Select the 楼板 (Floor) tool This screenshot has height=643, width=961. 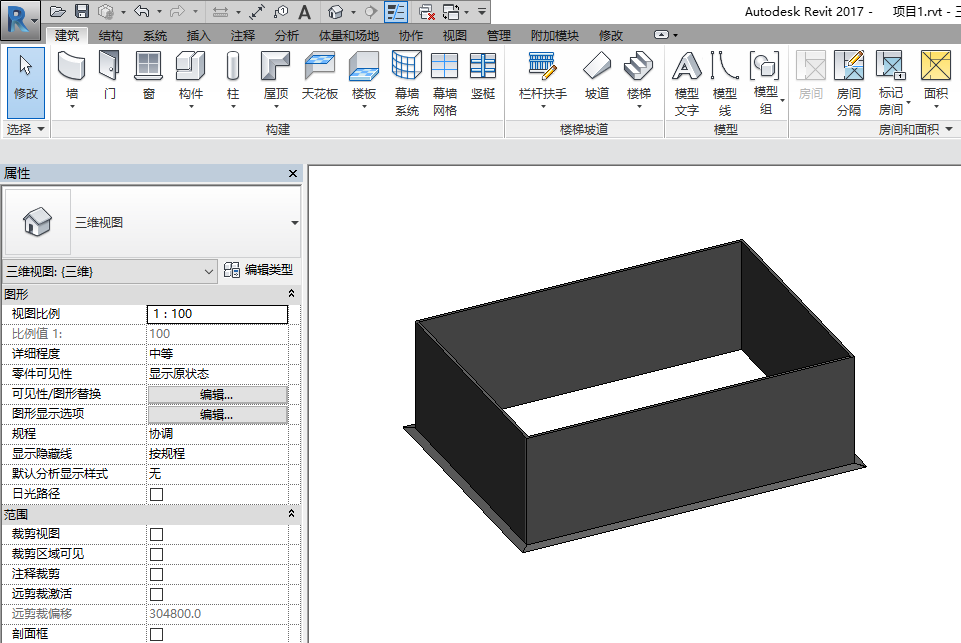point(364,80)
